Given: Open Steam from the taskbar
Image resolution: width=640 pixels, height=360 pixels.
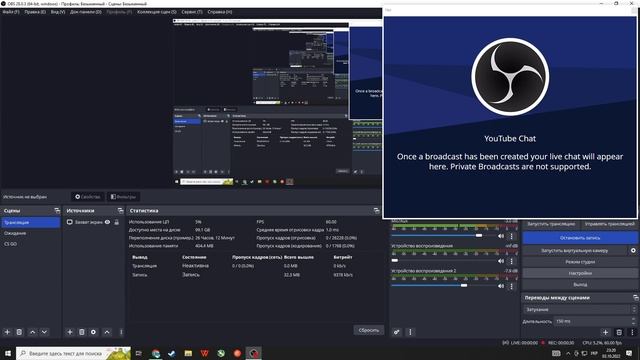Looking at the screenshot, I should tap(171, 353).
